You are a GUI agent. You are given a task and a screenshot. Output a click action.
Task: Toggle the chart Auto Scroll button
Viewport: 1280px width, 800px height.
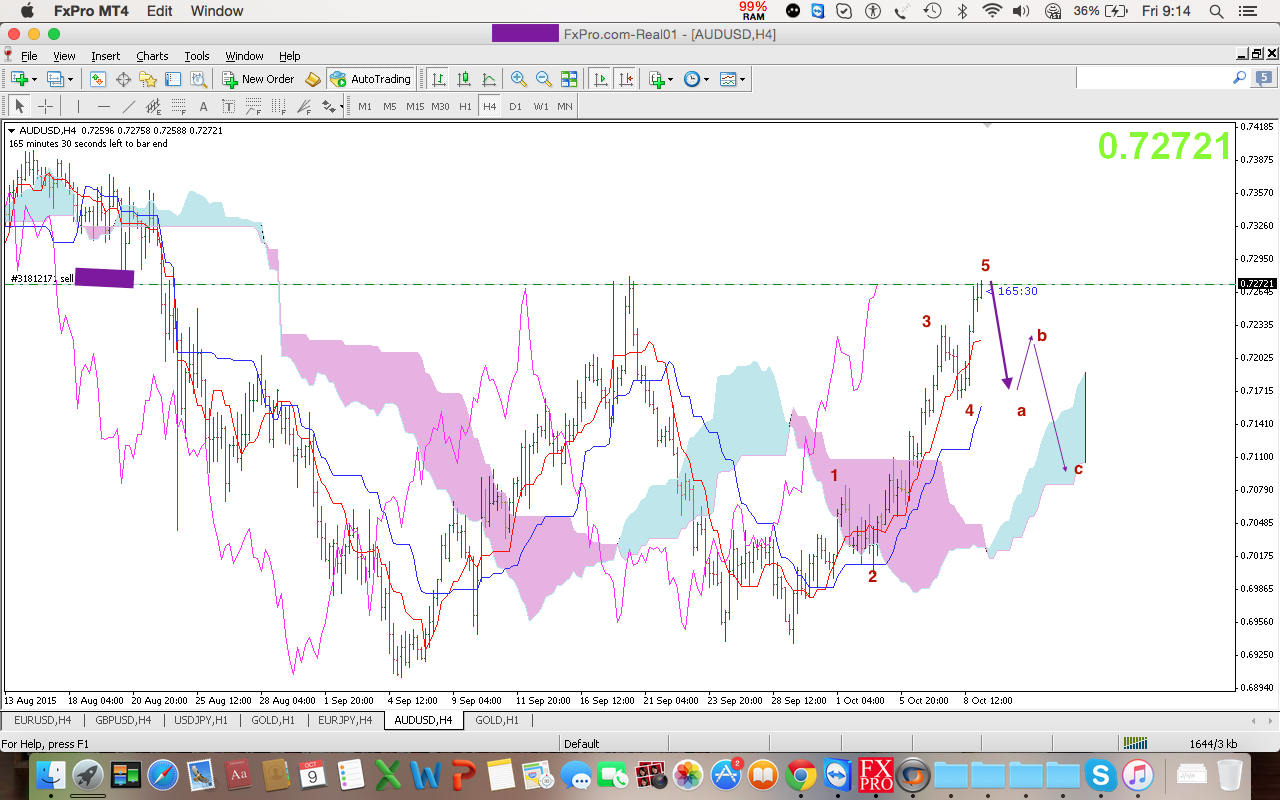600,79
